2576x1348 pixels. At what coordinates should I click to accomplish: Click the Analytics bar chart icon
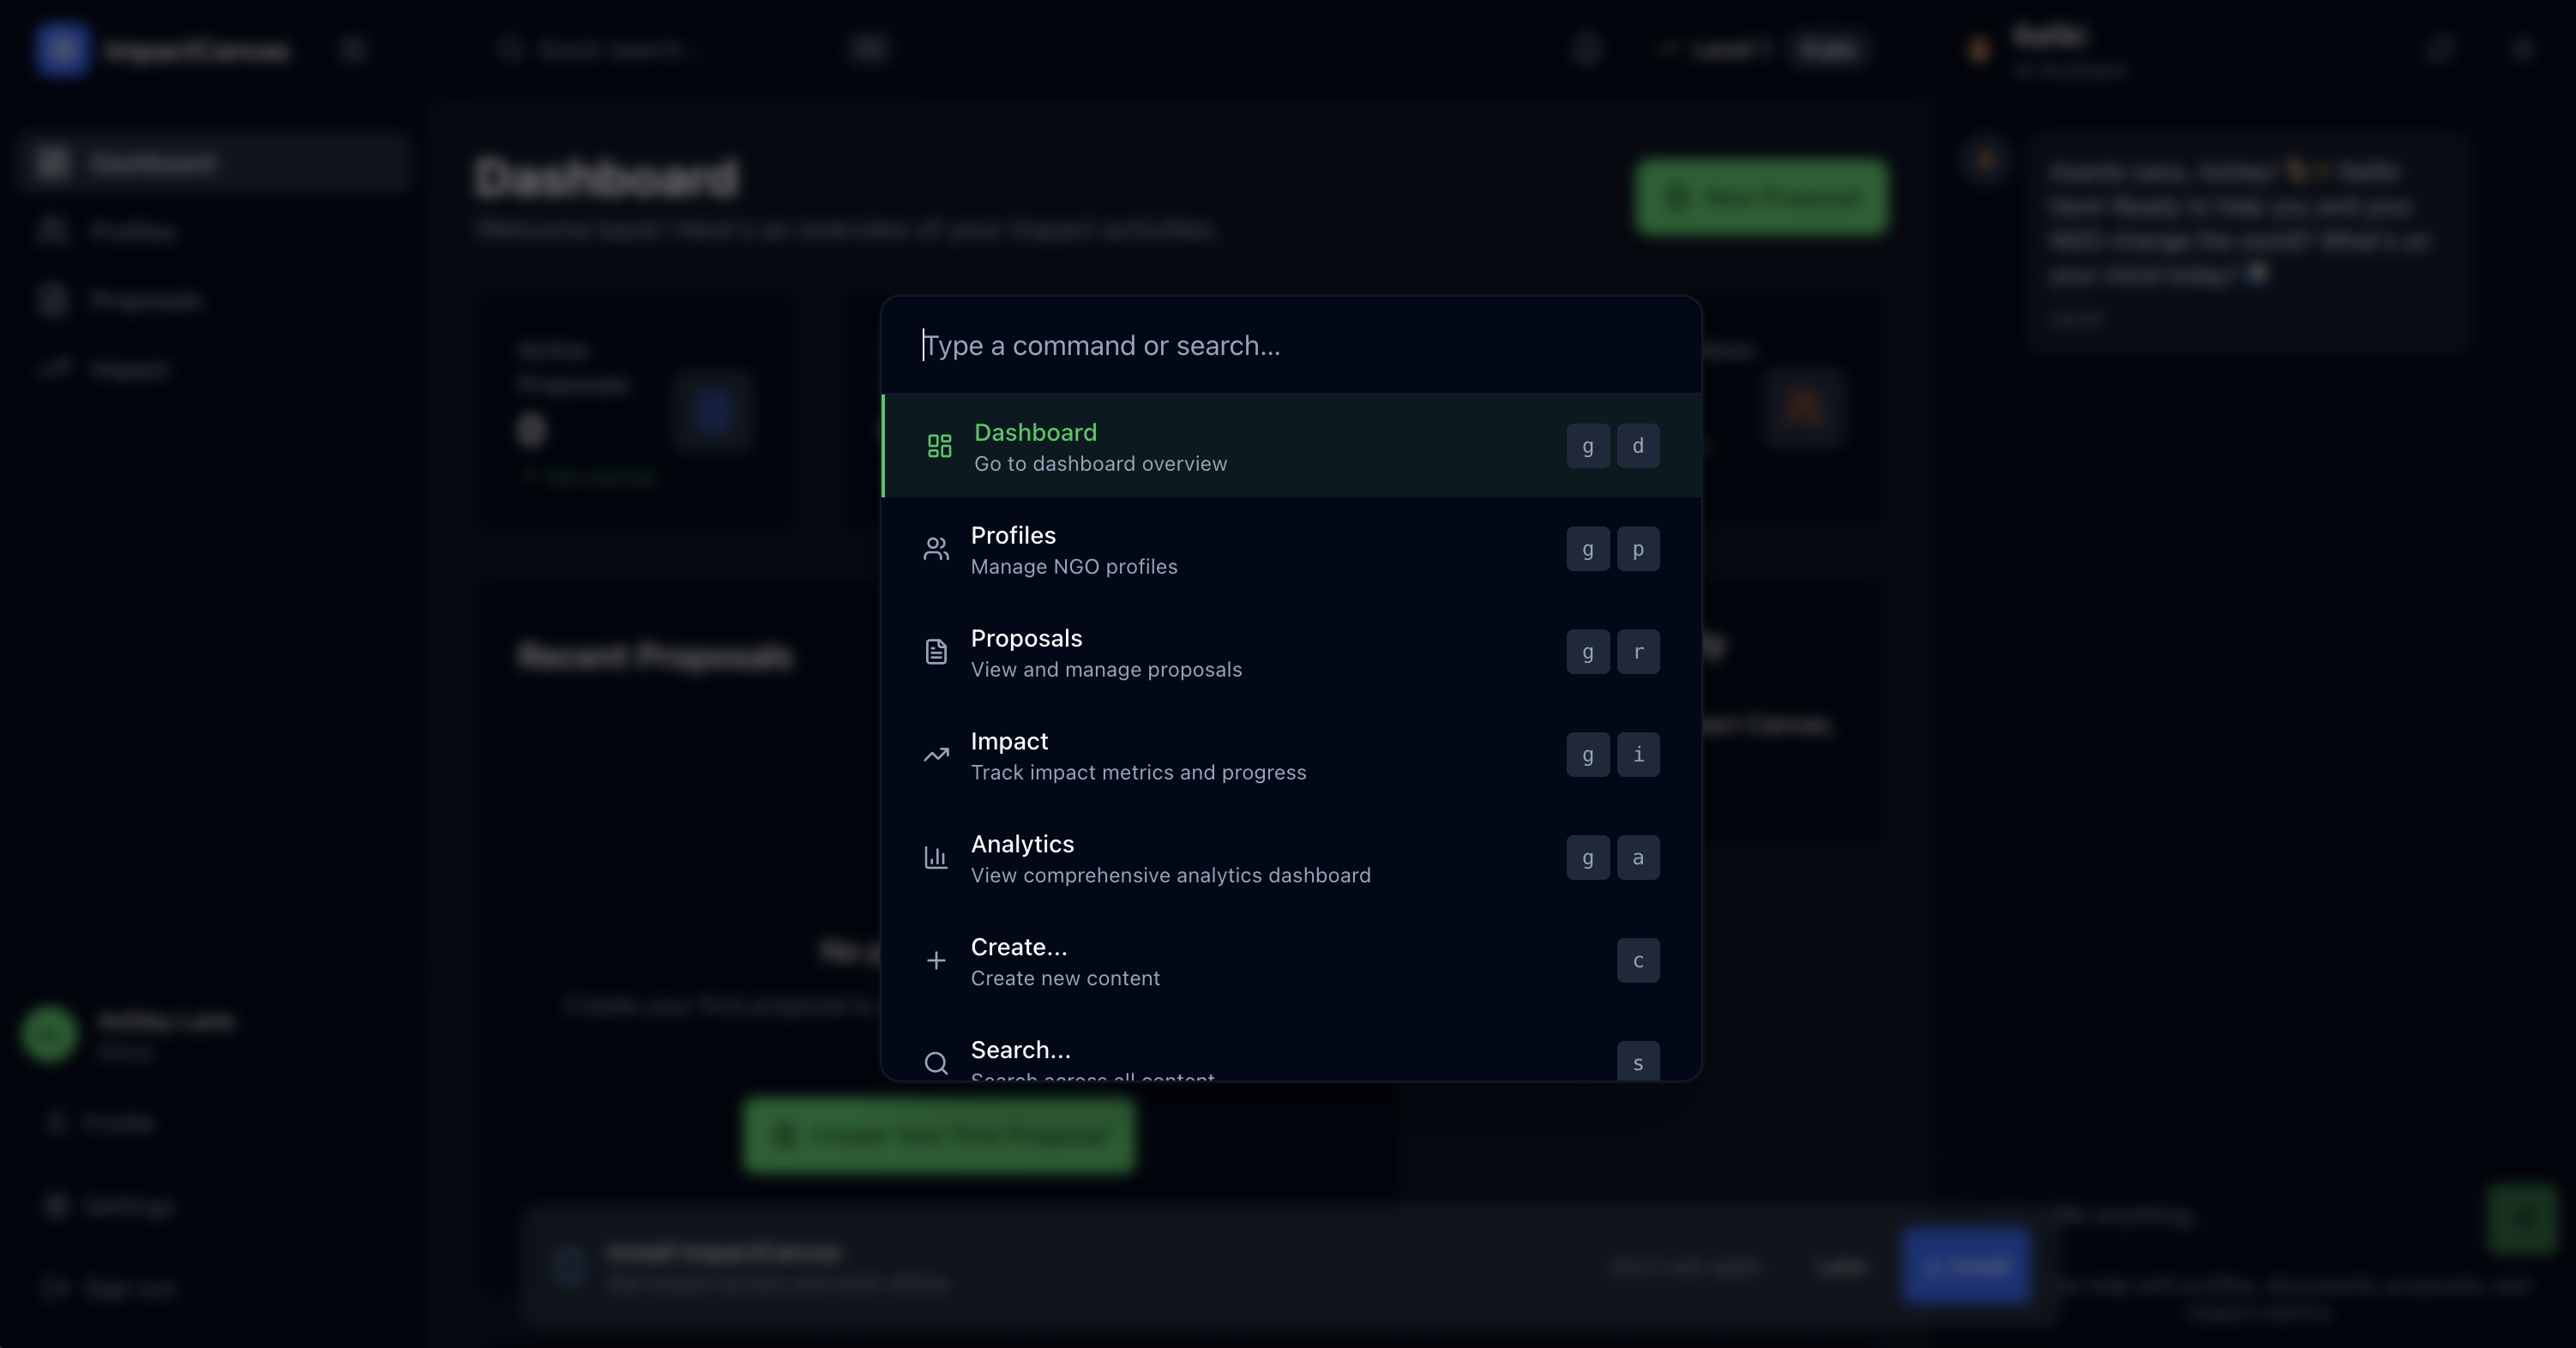pos(936,858)
